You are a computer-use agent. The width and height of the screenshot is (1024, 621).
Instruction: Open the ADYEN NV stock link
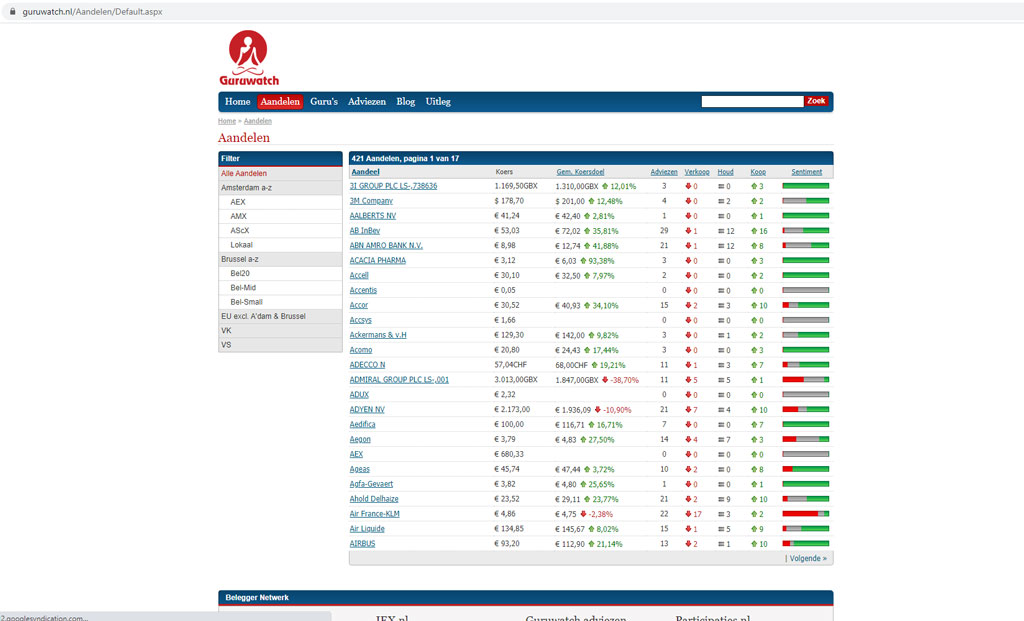pos(367,410)
